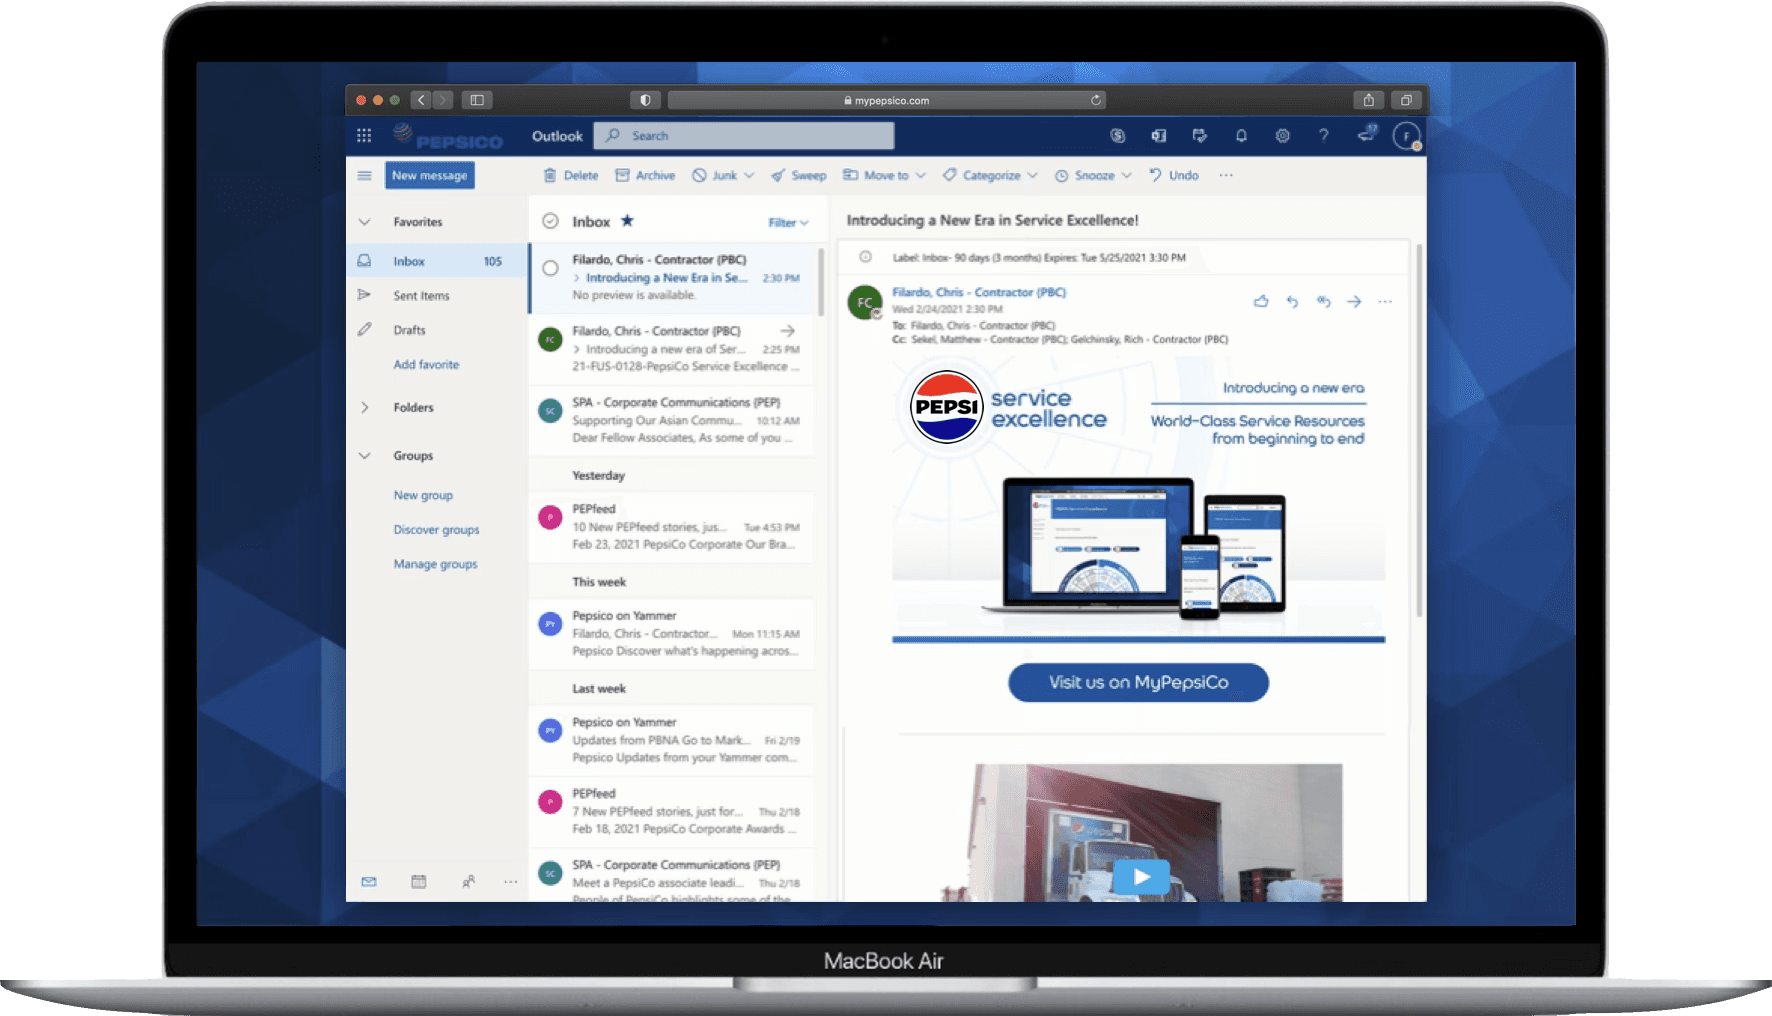
Task: Open the Filter dropdown
Action: click(x=788, y=223)
